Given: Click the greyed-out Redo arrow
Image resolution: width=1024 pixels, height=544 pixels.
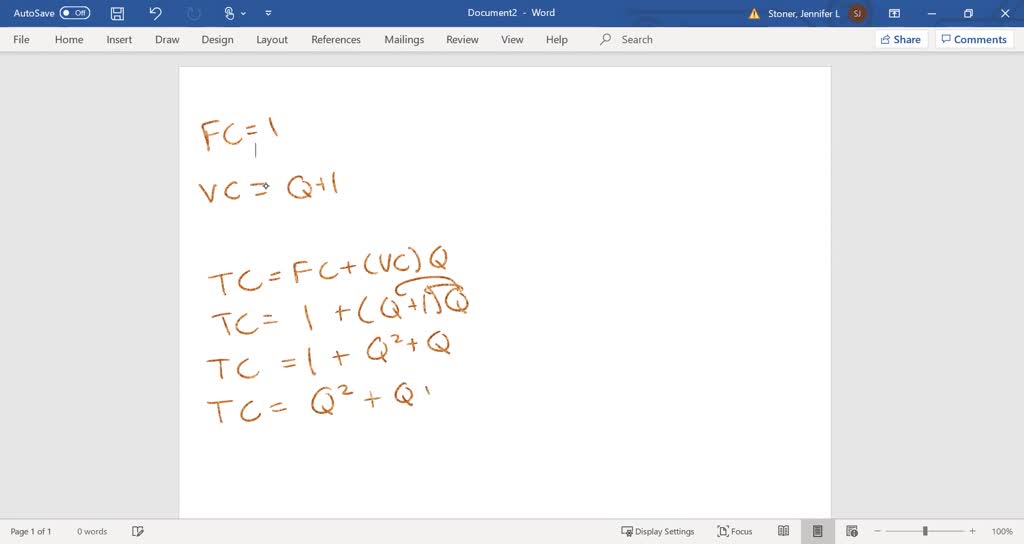Looking at the screenshot, I should coord(193,13).
